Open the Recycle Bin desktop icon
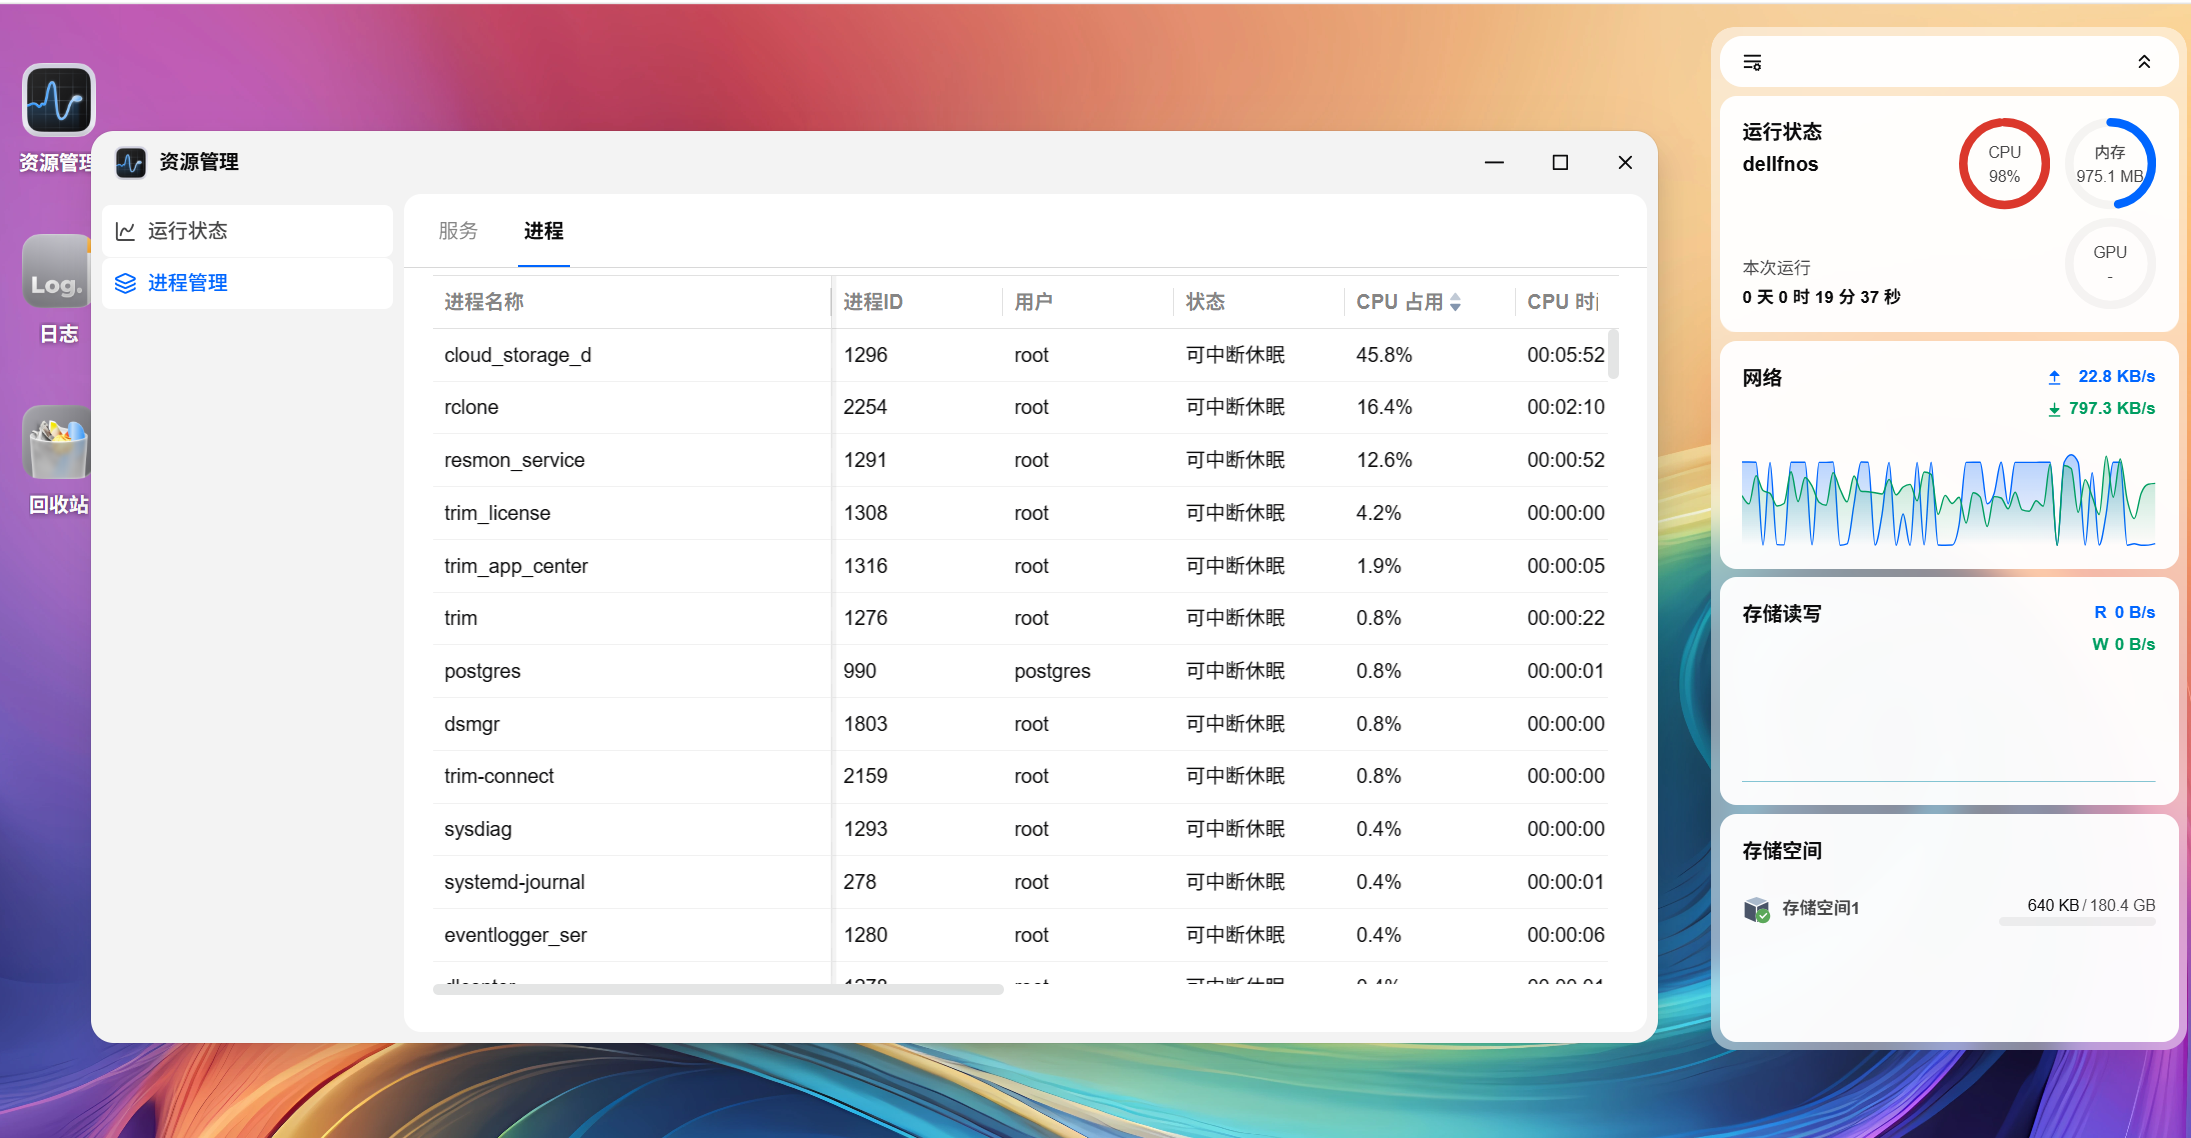Viewport: 2191px width, 1138px height. click(x=57, y=442)
